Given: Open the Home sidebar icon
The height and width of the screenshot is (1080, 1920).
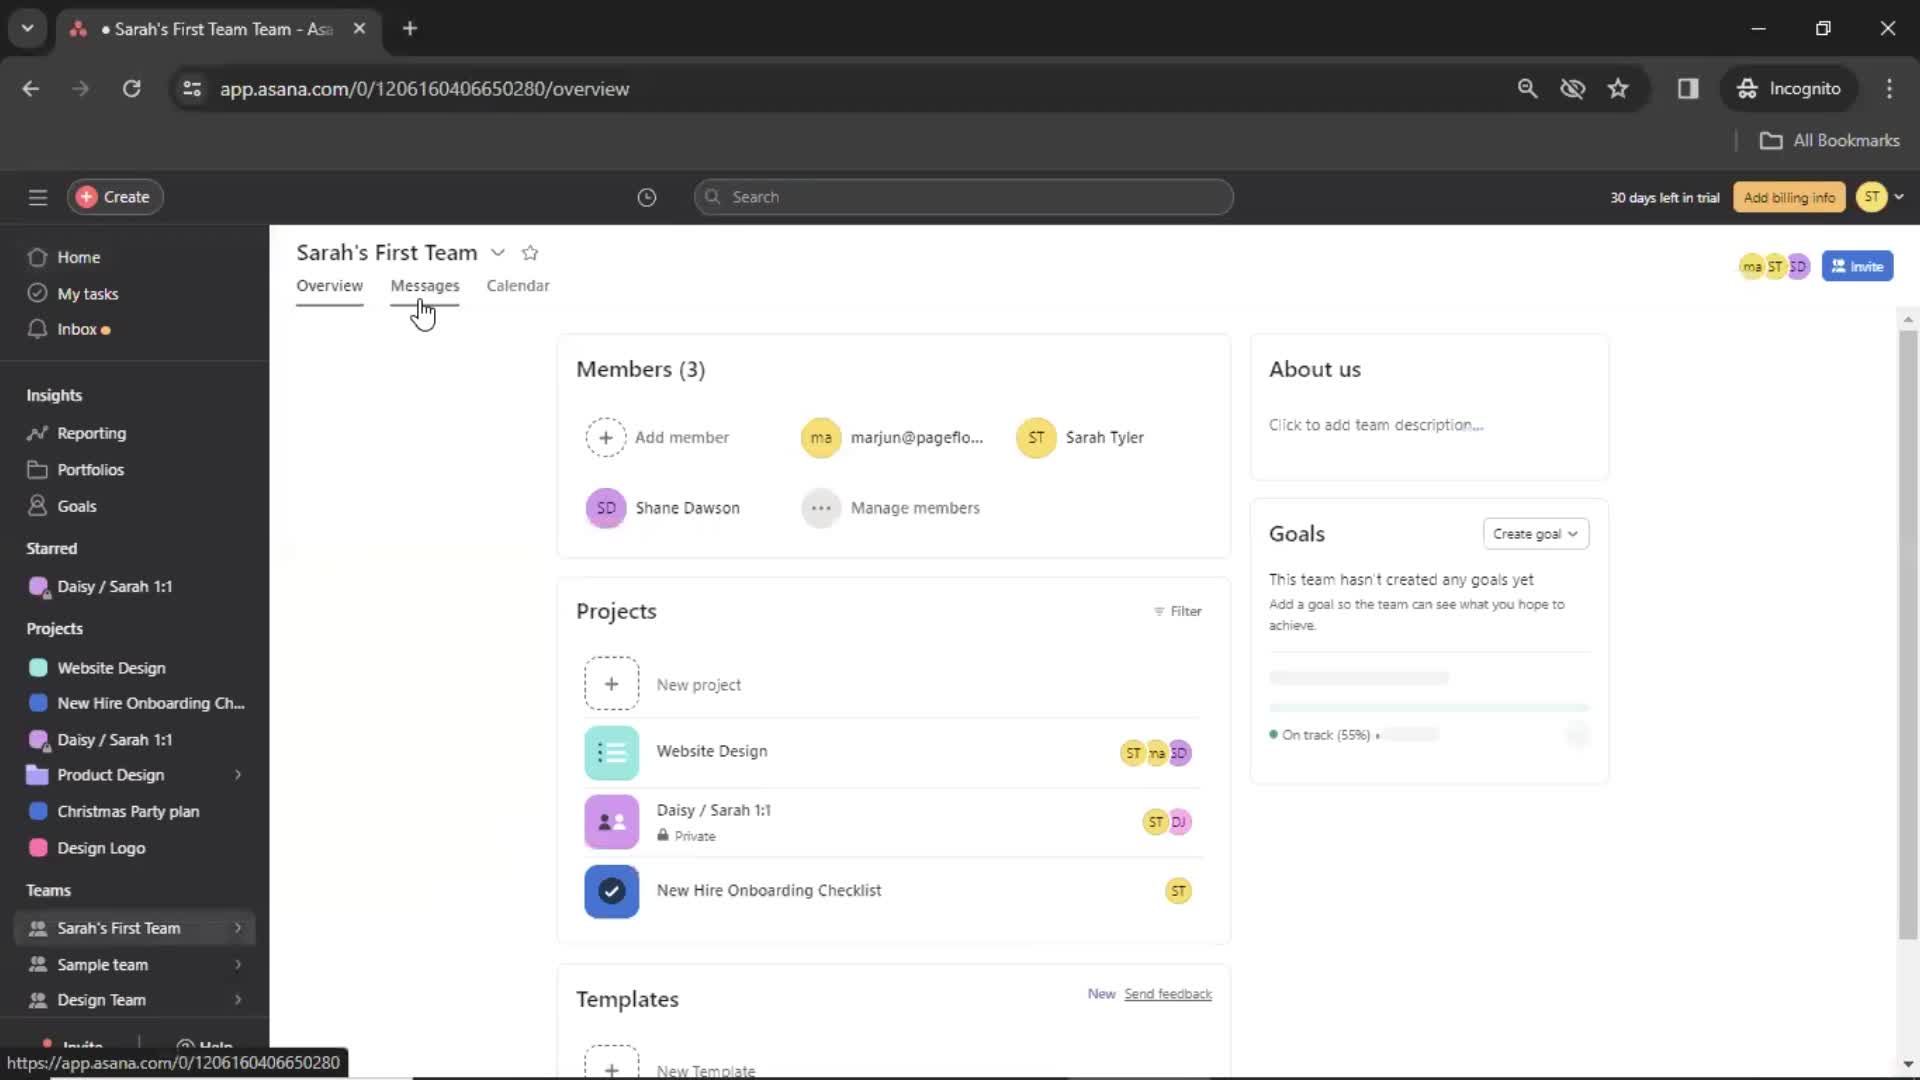Looking at the screenshot, I should click(x=36, y=256).
